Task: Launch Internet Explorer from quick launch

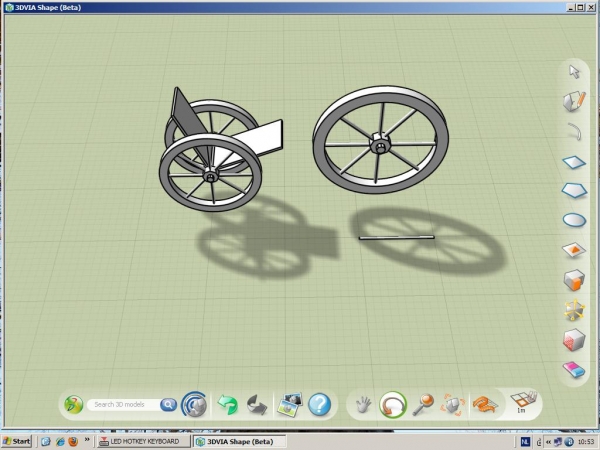Action: coord(60,442)
